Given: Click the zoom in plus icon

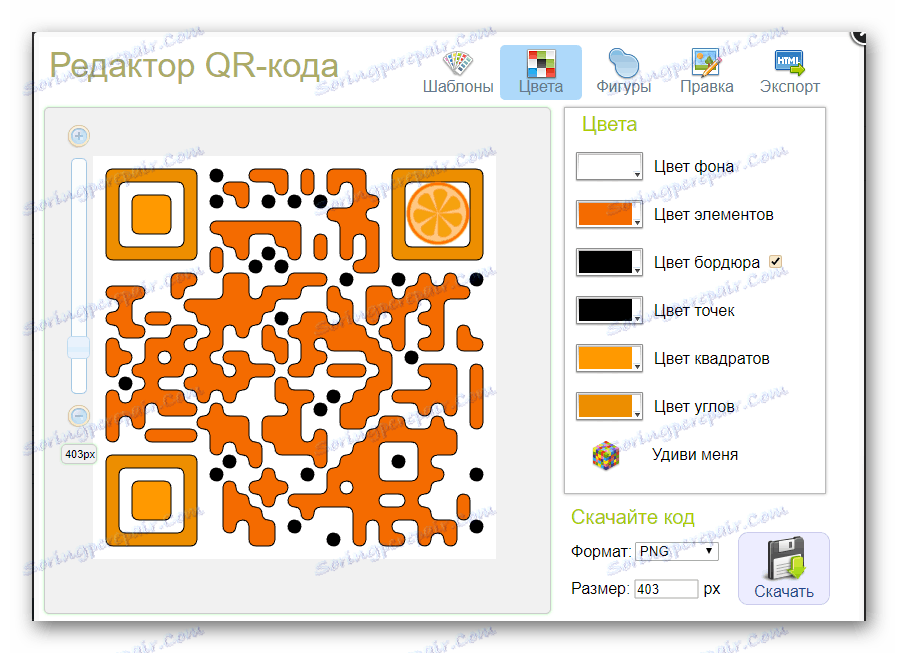Looking at the screenshot, I should click(x=79, y=136).
